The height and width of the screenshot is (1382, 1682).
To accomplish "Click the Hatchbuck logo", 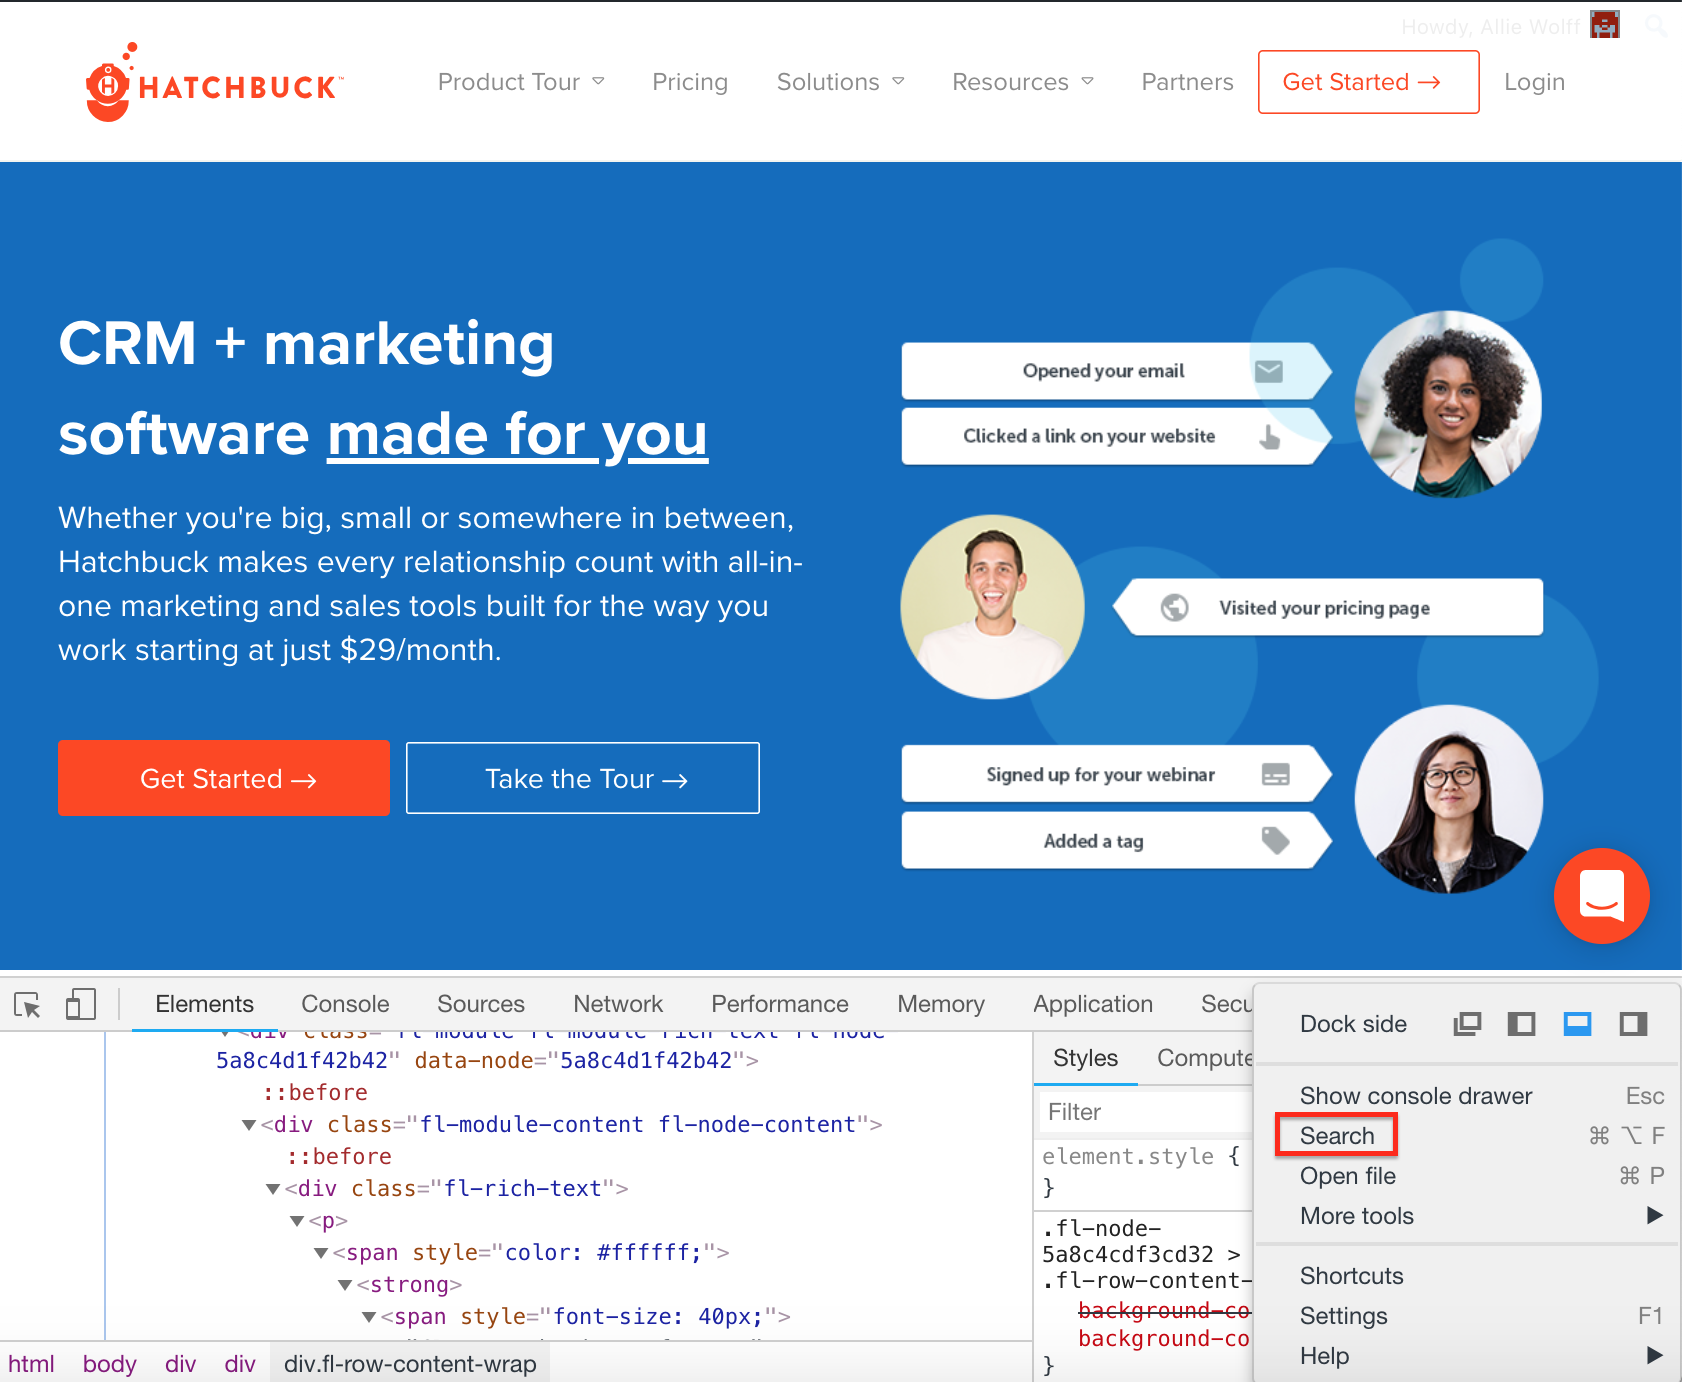I will 214,83.
